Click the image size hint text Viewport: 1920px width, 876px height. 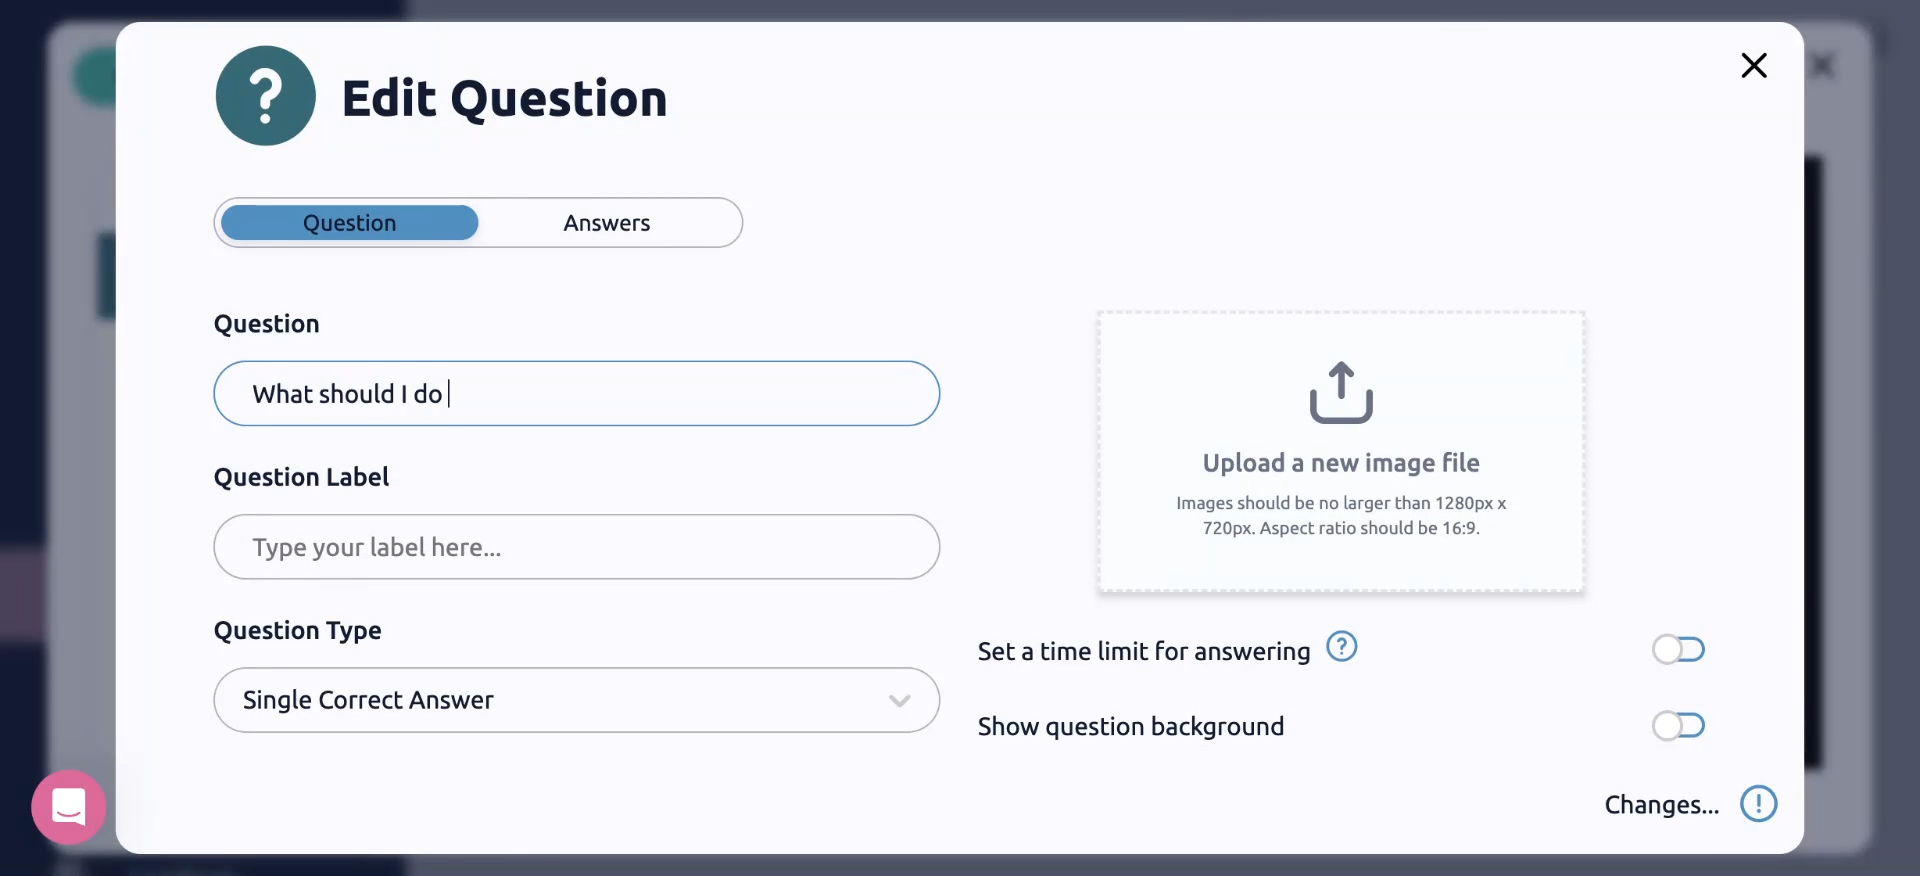pyautogui.click(x=1340, y=515)
